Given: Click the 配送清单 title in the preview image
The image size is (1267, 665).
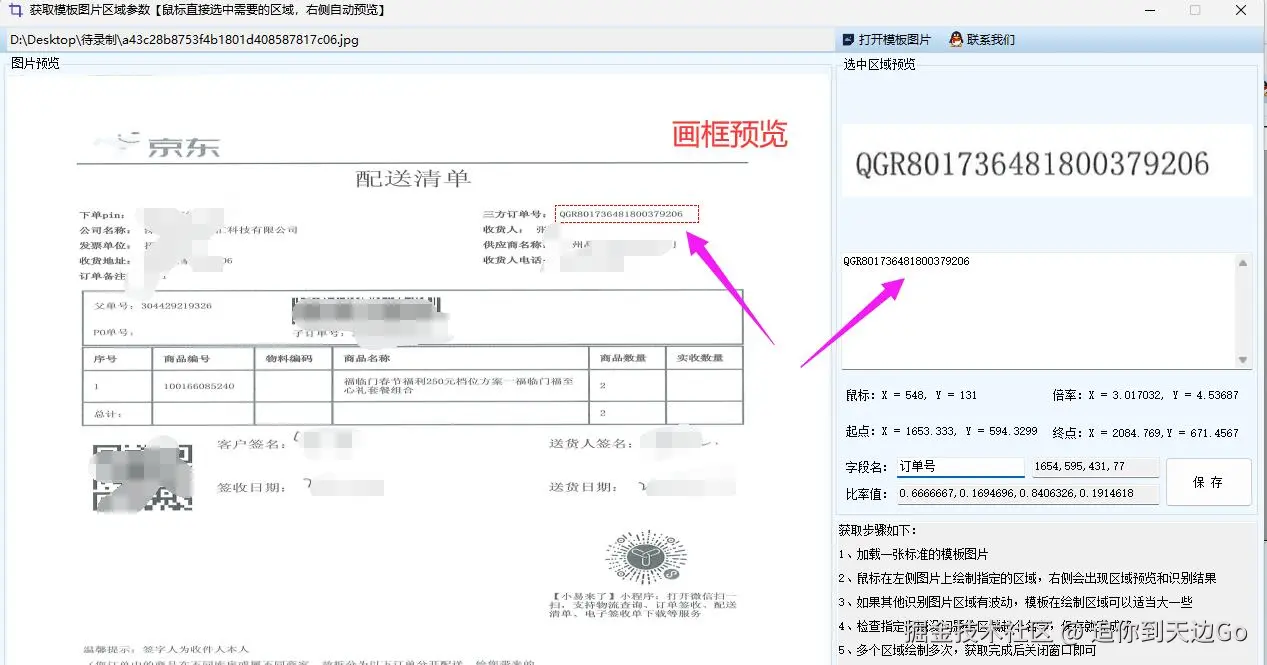Looking at the screenshot, I should (x=413, y=179).
